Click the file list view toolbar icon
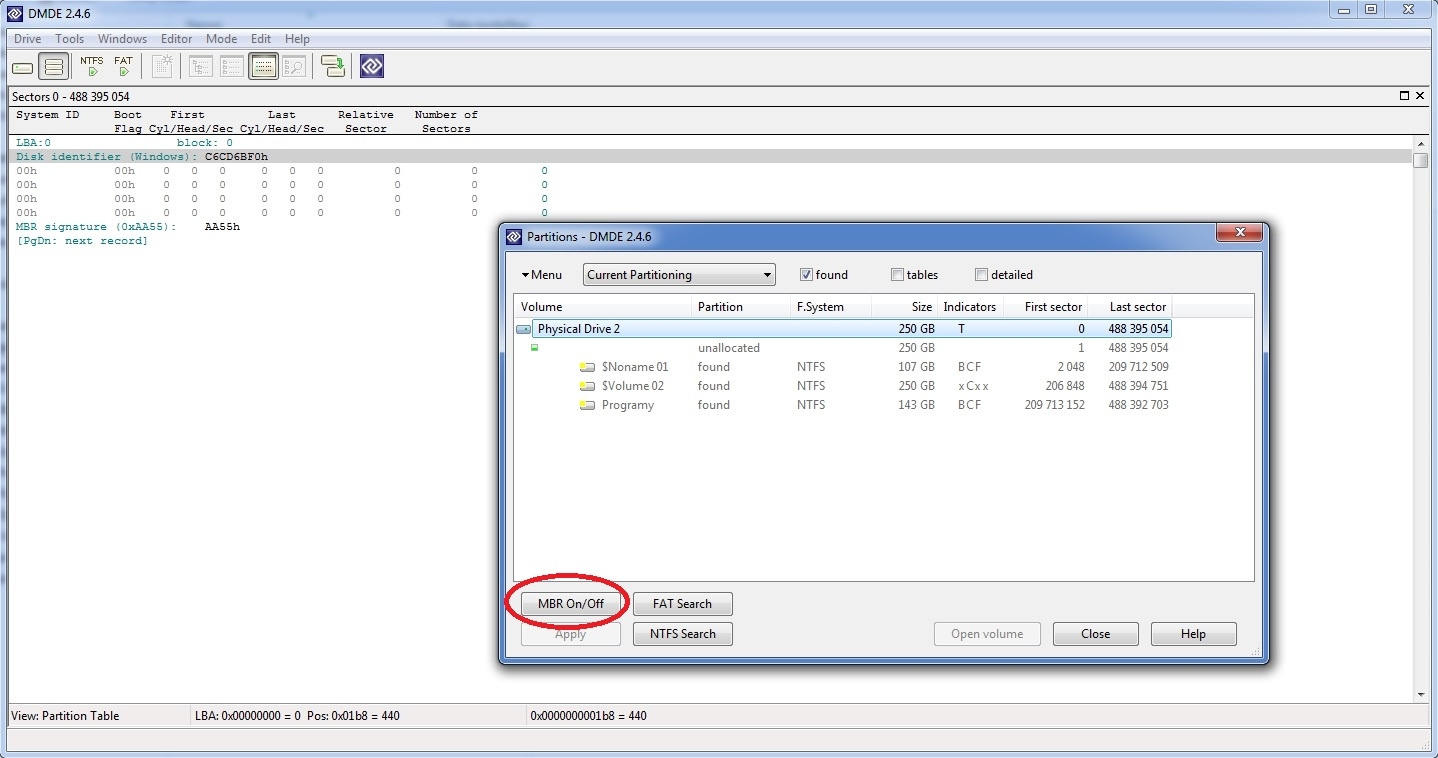This screenshot has width=1438, height=758. point(232,67)
